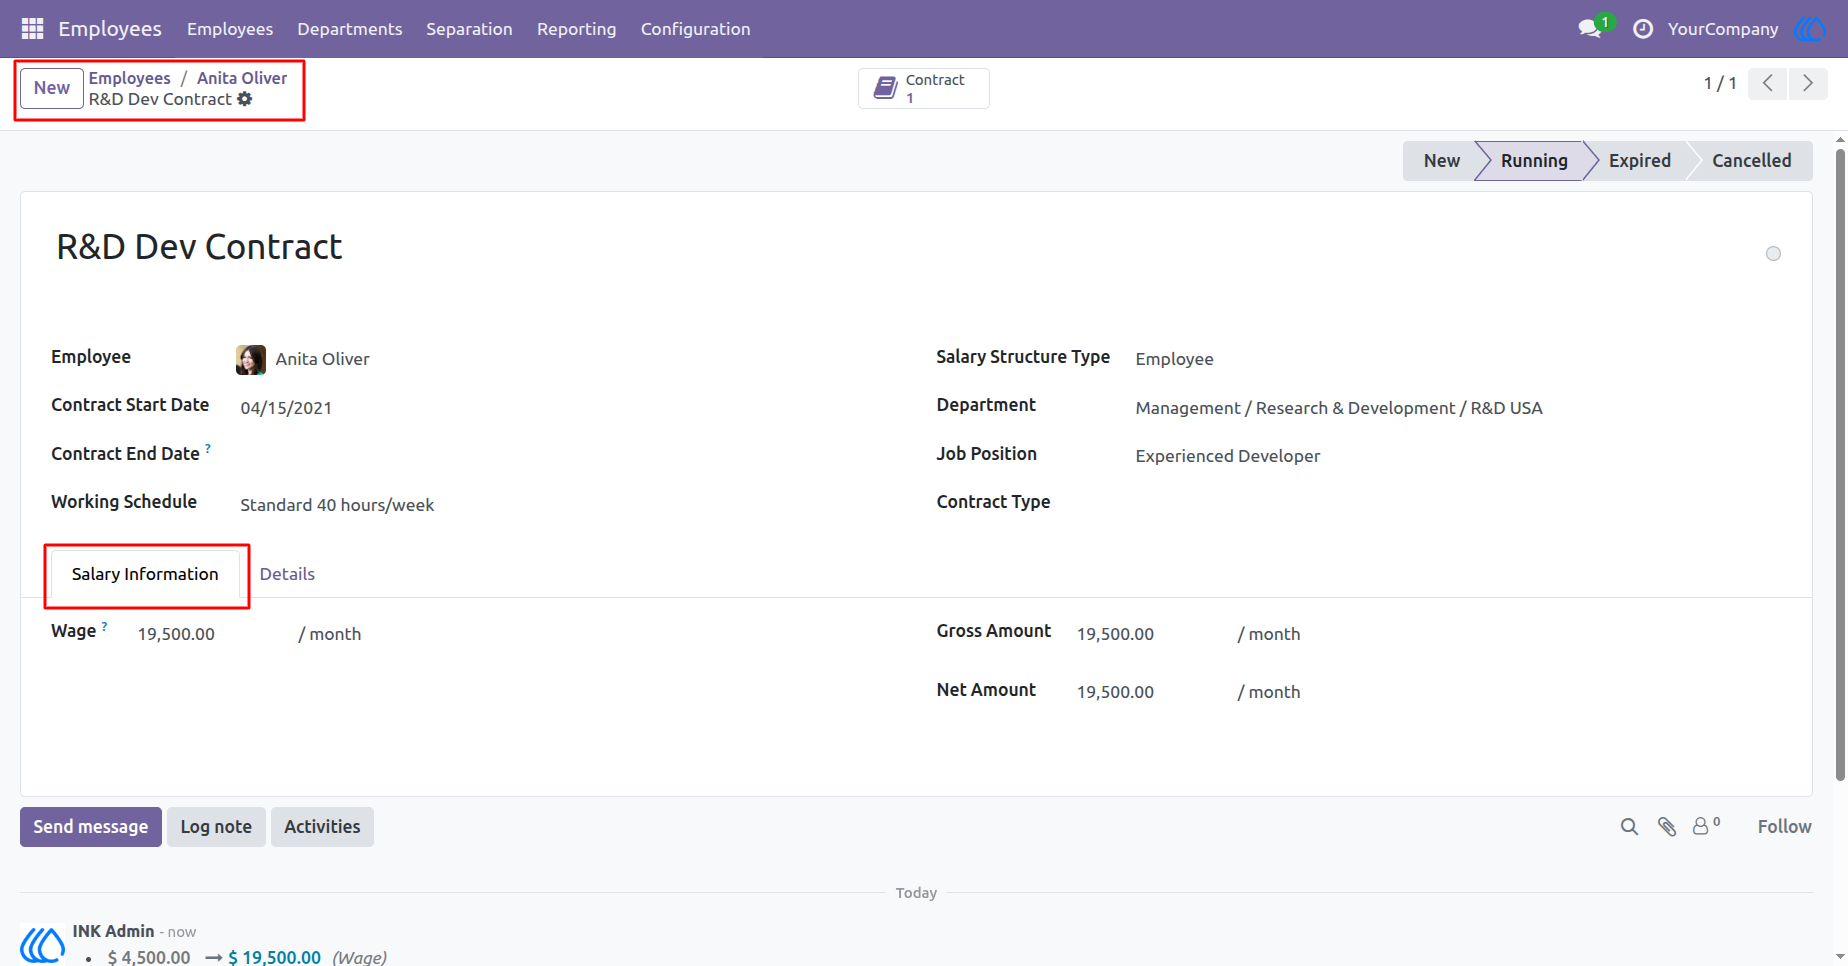1848x966 pixels.
Task: Open the Employees menu
Action: coord(230,29)
